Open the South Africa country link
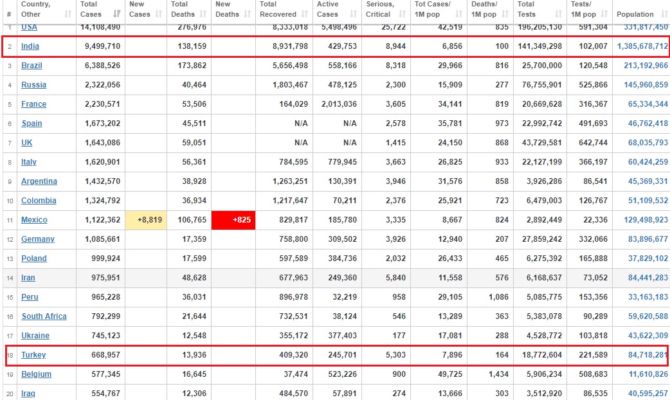The height and width of the screenshot is (400, 670). (44, 316)
